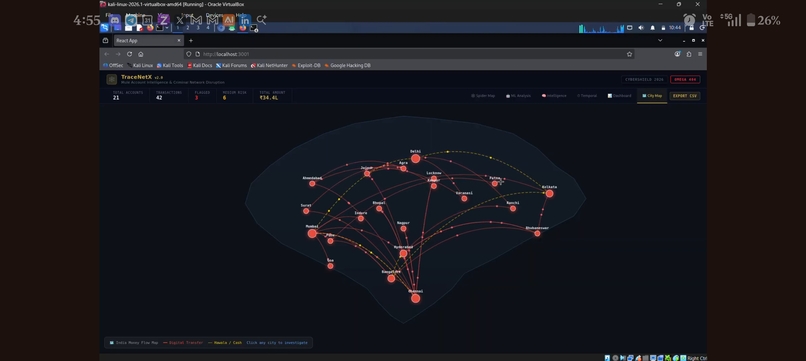Switch to the Temporal tab
806x361 pixels.
587,96
